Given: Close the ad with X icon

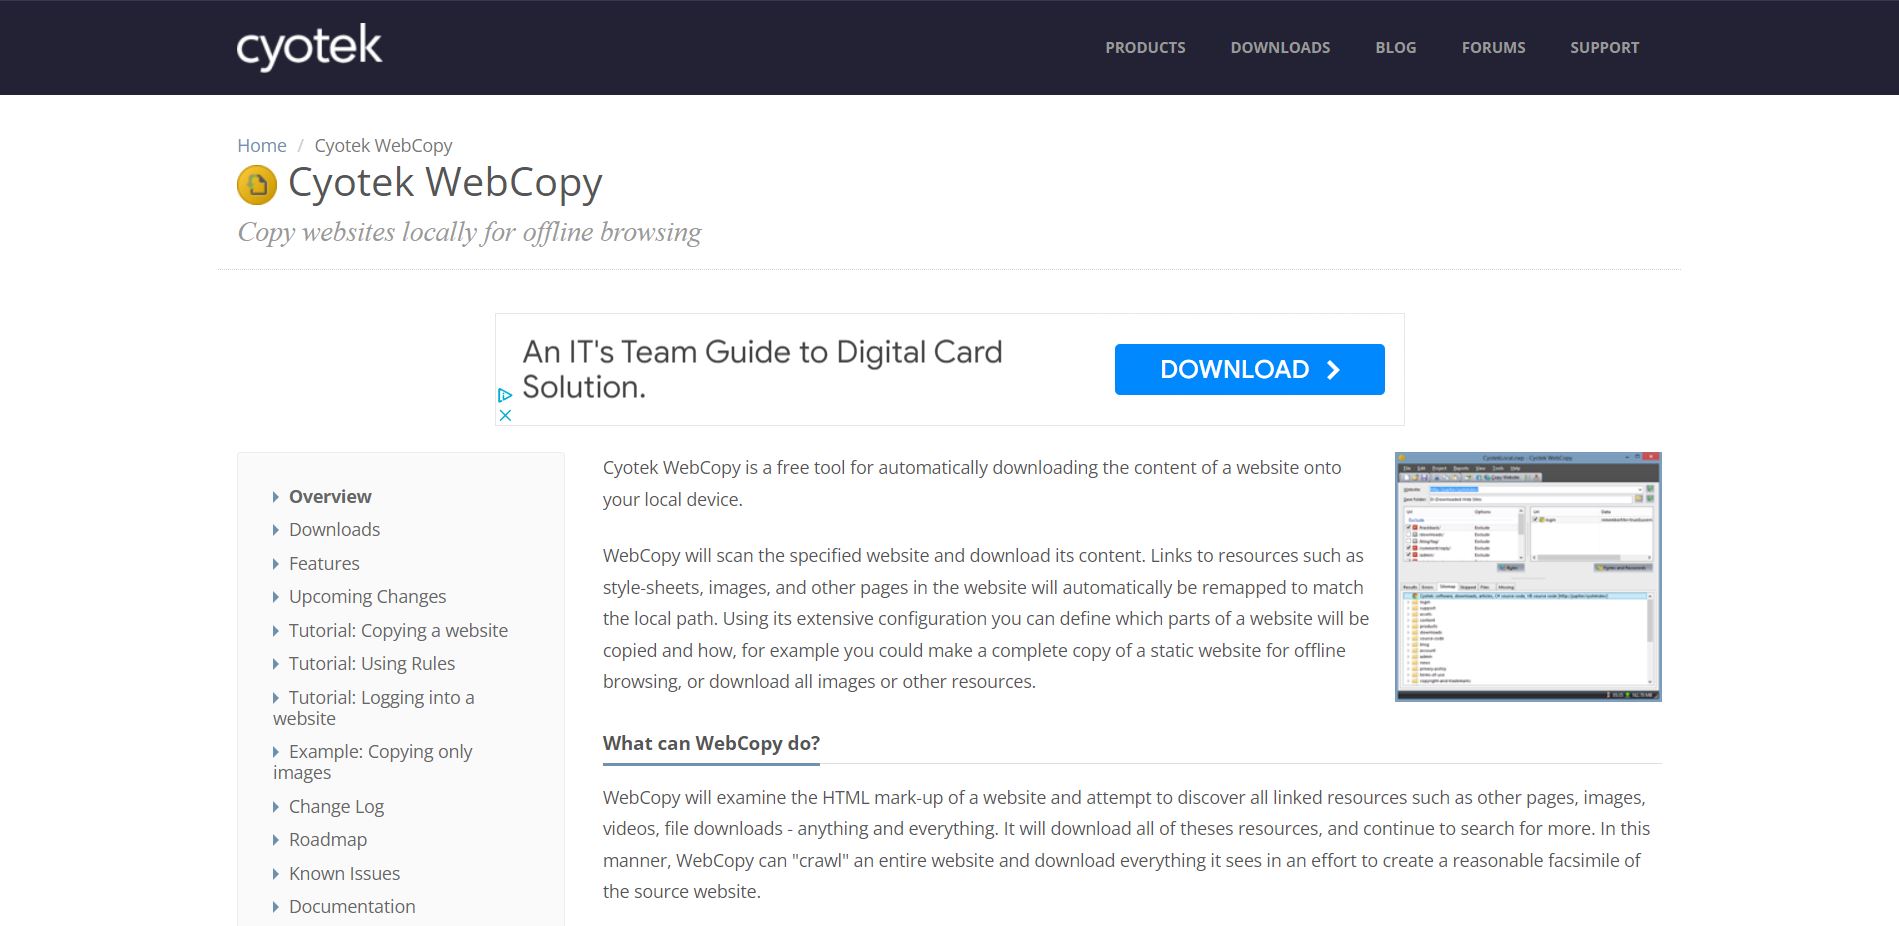Looking at the screenshot, I should tap(505, 415).
